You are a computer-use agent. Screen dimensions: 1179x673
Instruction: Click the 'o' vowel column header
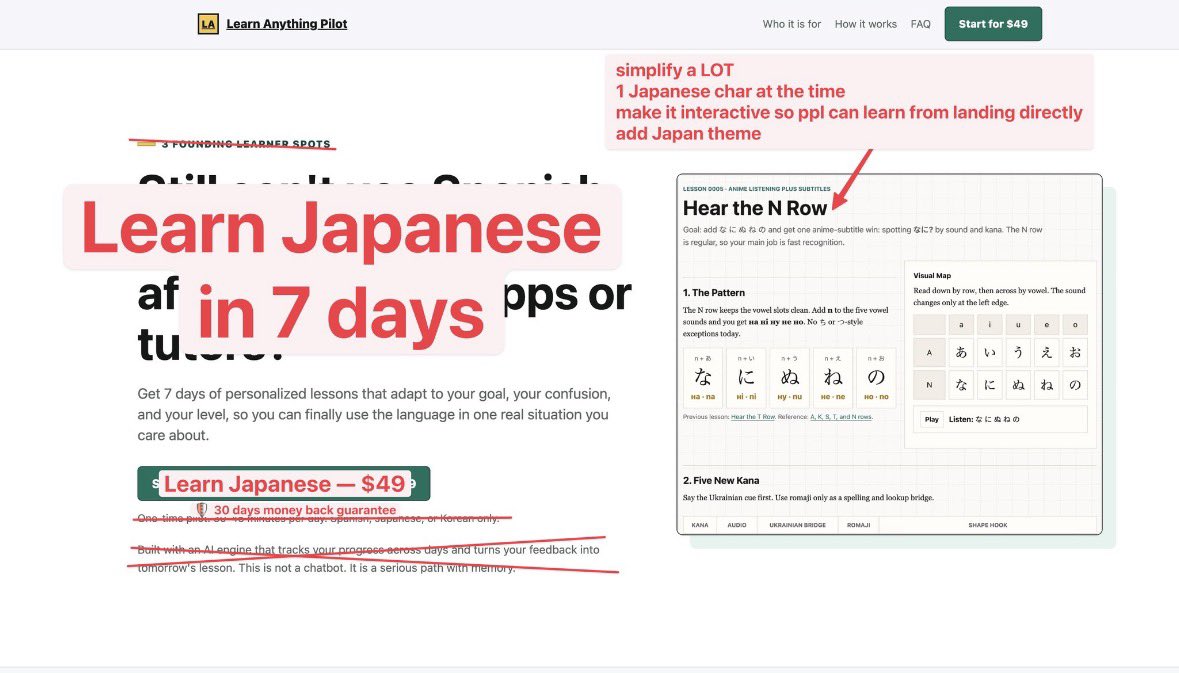(1075, 325)
